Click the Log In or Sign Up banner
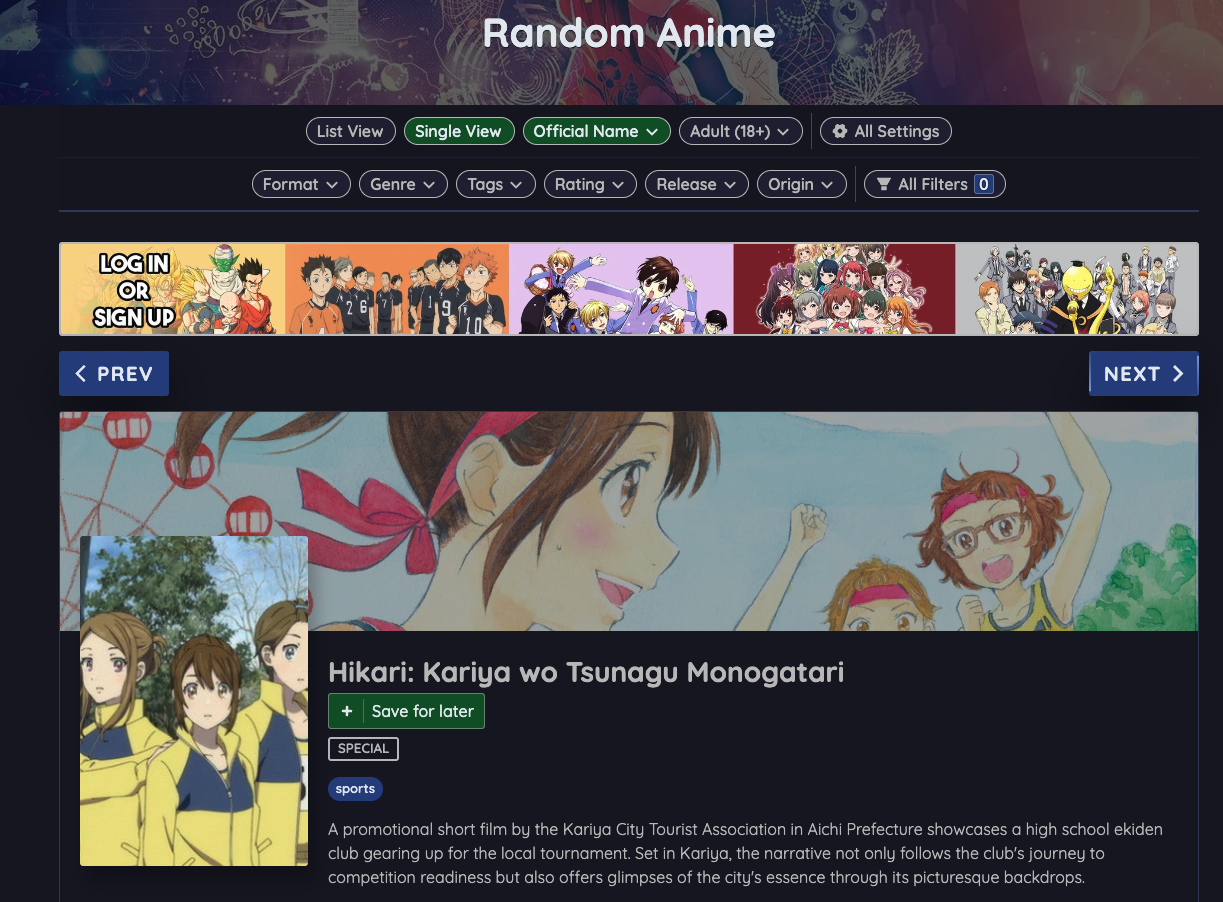This screenshot has height=902, width=1223. pos(172,289)
